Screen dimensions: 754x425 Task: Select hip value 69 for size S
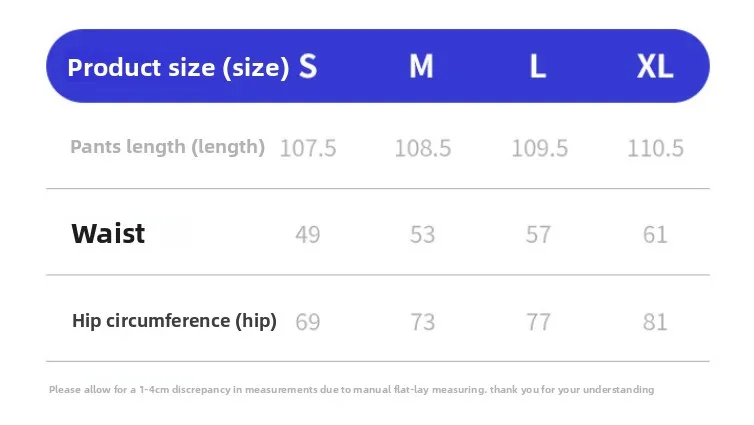pos(308,322)
